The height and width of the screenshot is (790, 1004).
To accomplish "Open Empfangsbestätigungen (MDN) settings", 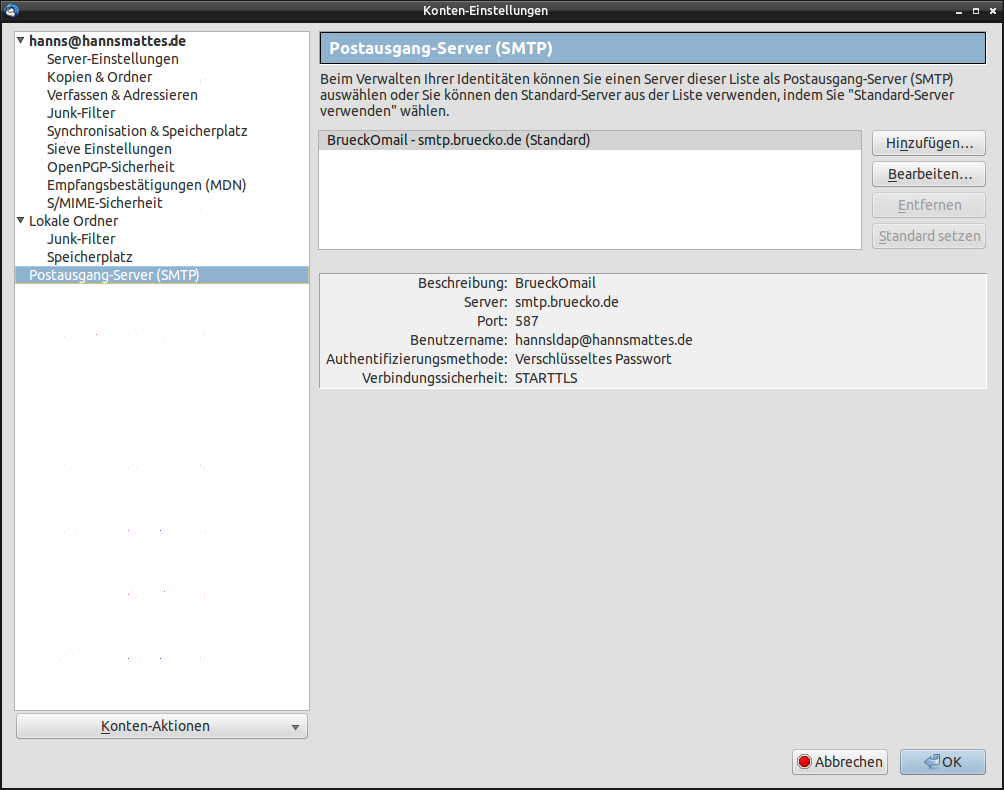I will pyautogui.click(x=146, y=185).
